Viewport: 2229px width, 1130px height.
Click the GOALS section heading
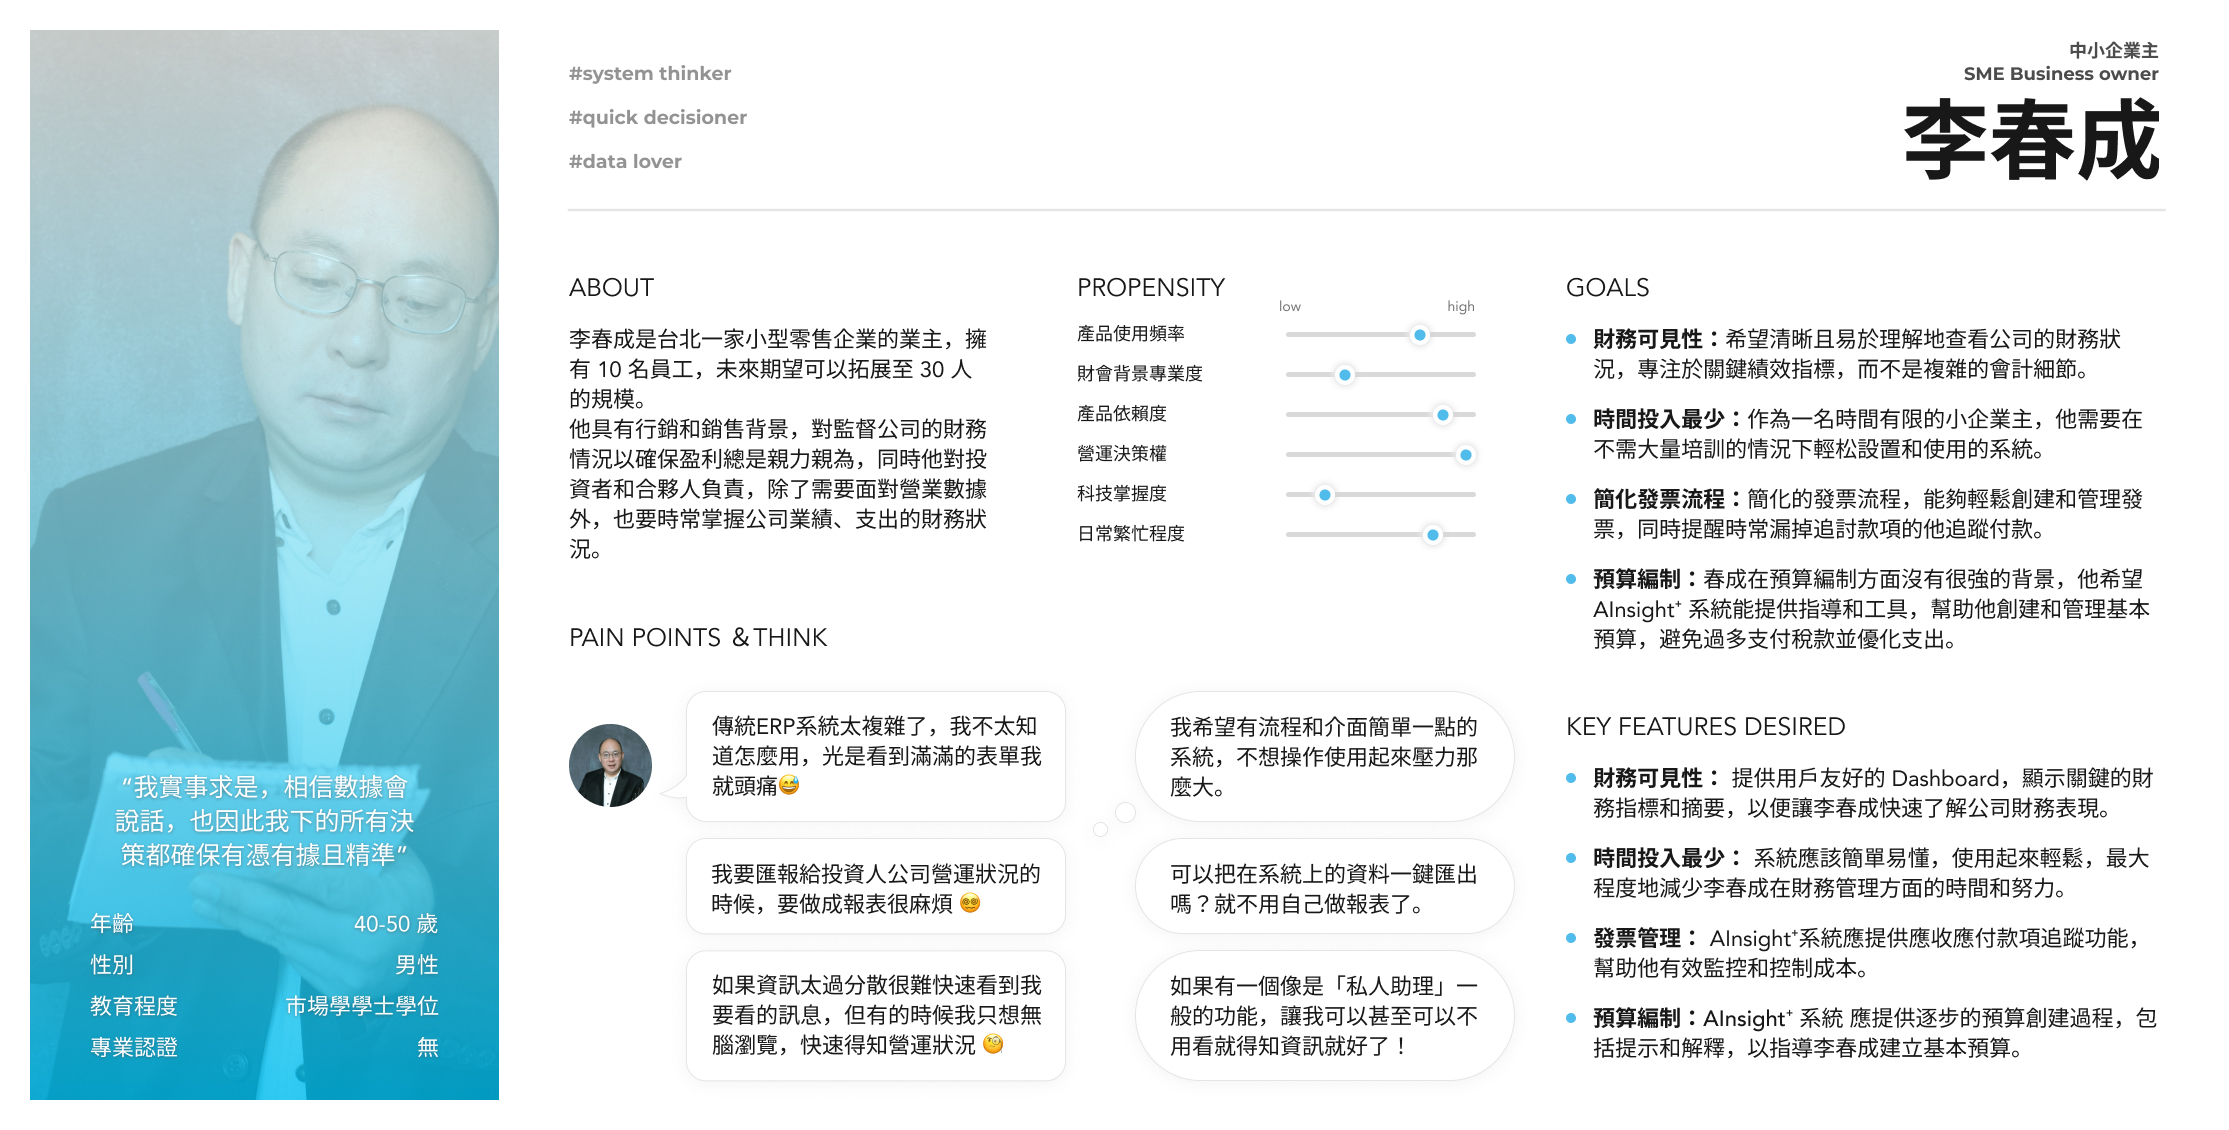coord(1608,288)
